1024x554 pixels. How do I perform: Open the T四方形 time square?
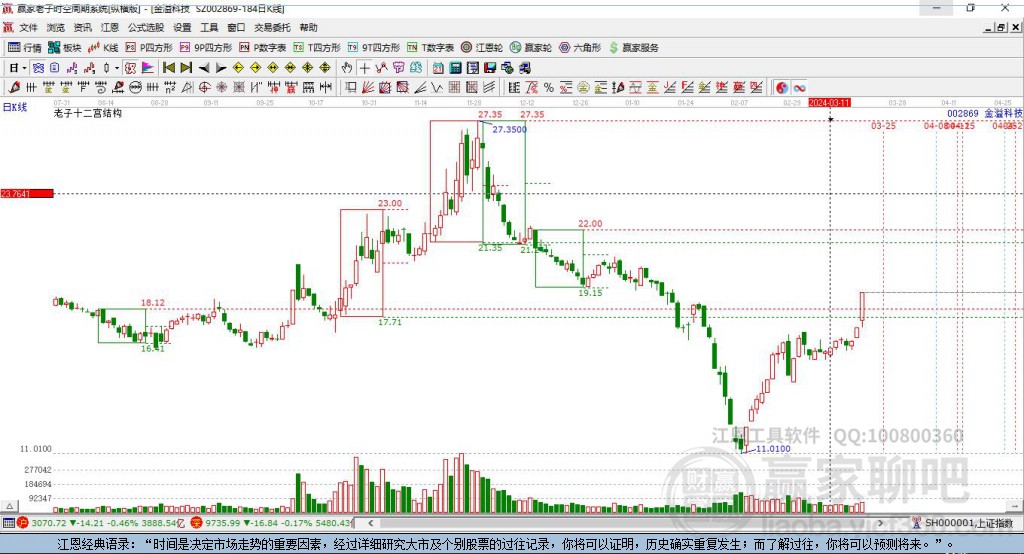click(x=317, y=48)
